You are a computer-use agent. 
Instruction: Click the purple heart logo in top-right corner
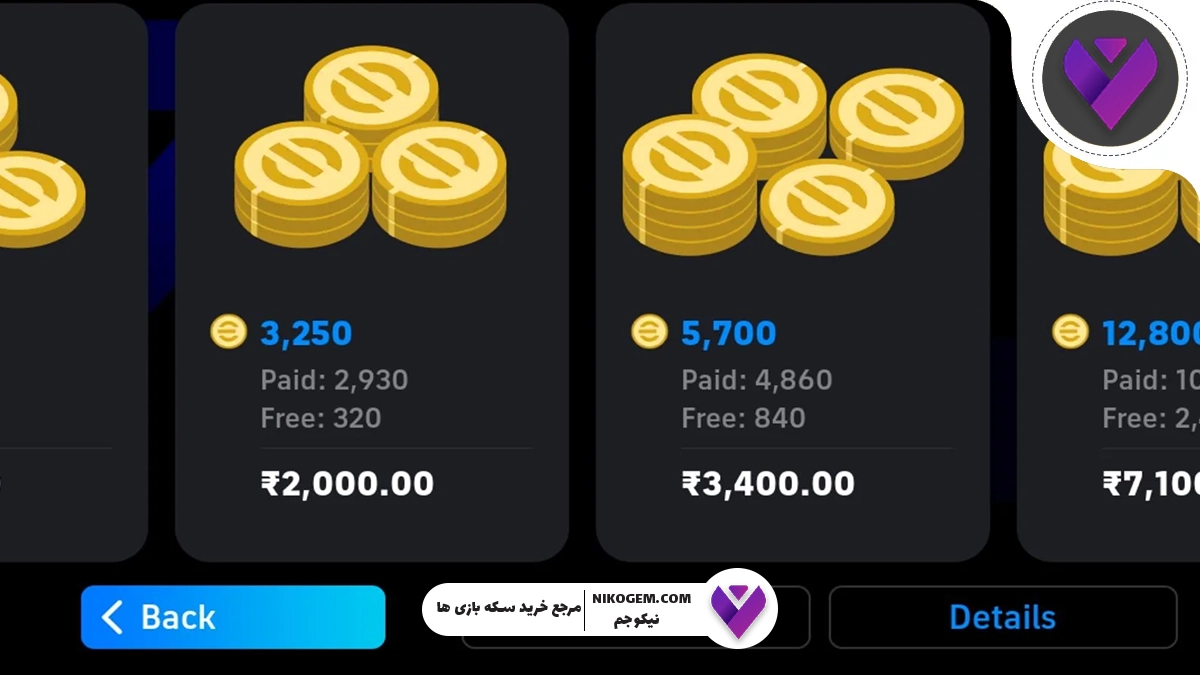pos(1107,79)
